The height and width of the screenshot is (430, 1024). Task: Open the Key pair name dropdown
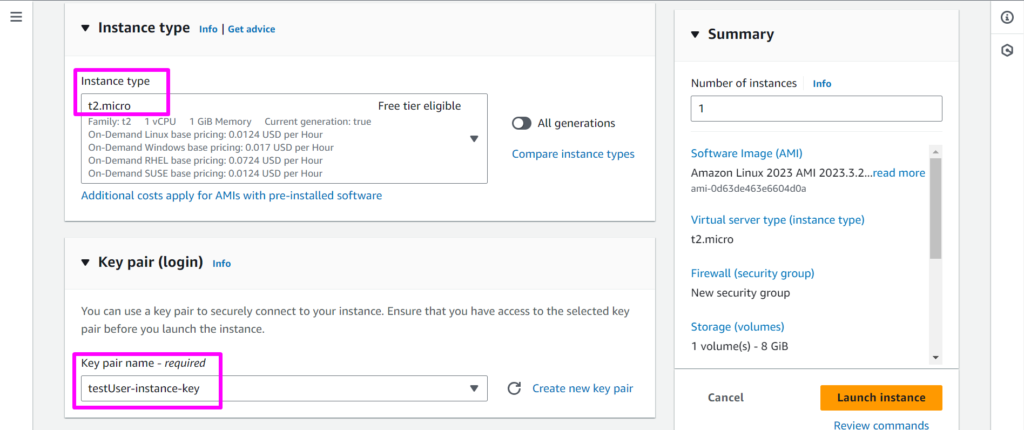(474, 388)
